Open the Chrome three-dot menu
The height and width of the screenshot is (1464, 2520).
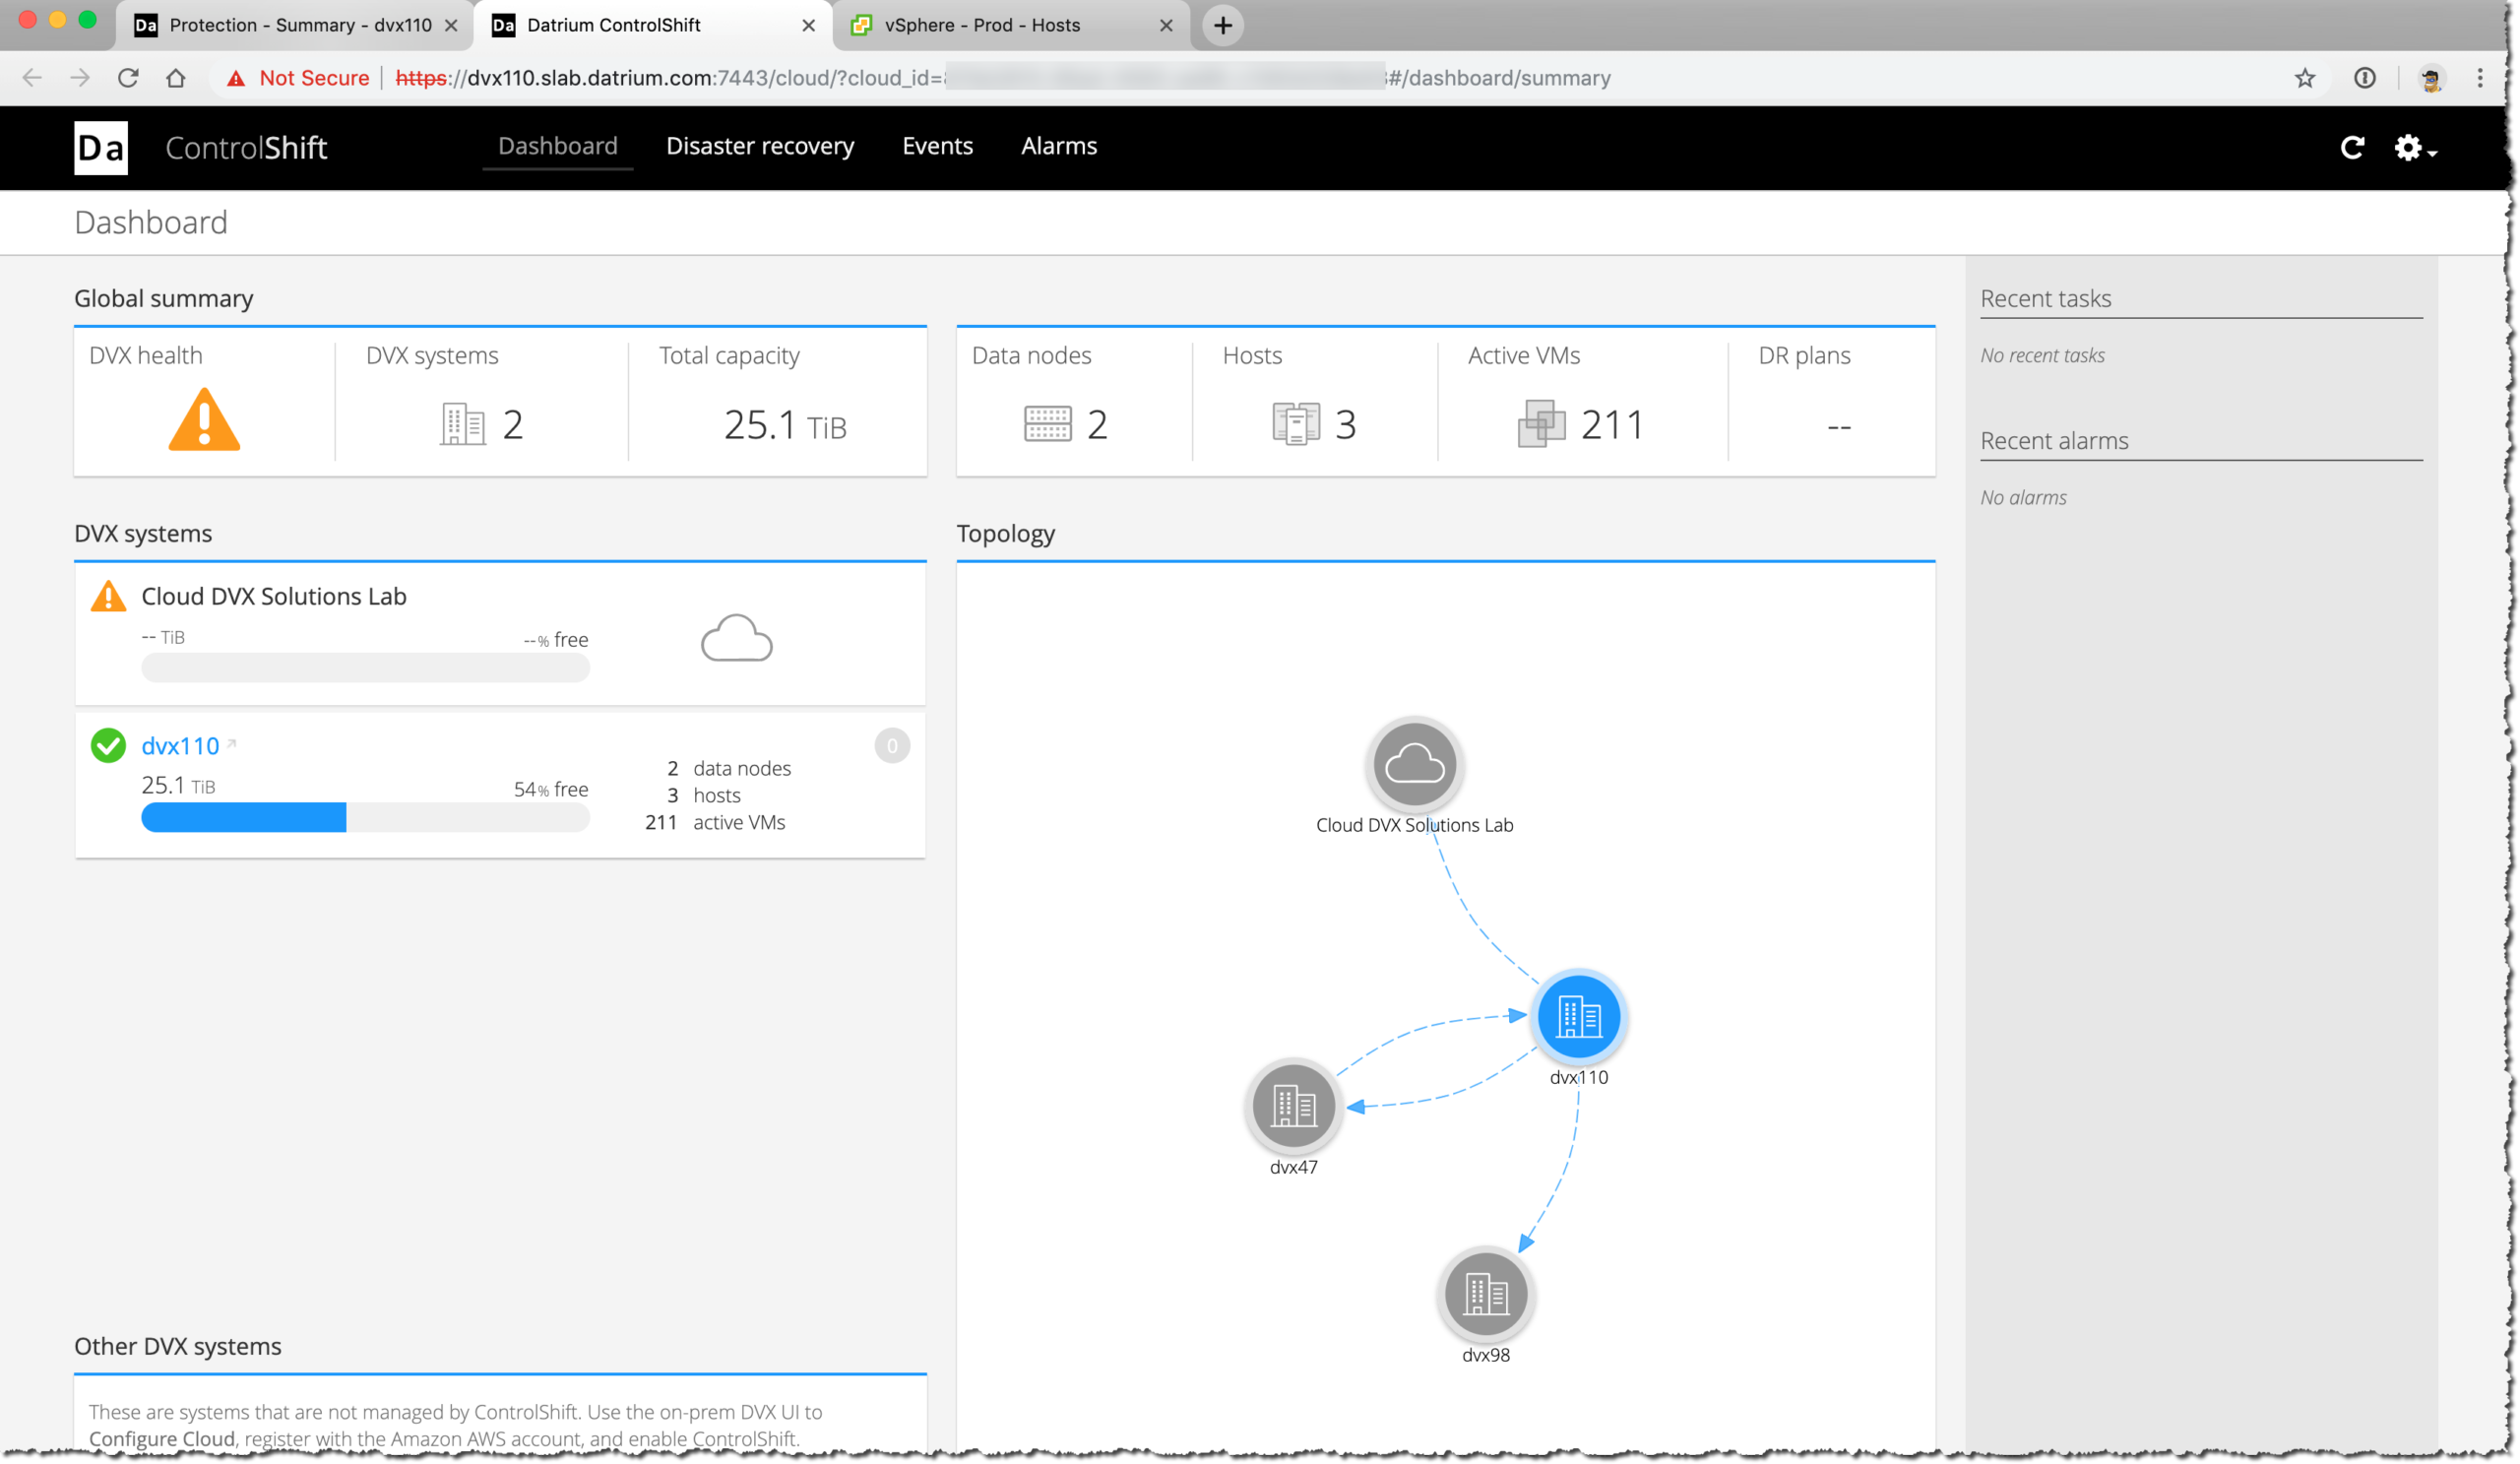(x=2479, y=78)
